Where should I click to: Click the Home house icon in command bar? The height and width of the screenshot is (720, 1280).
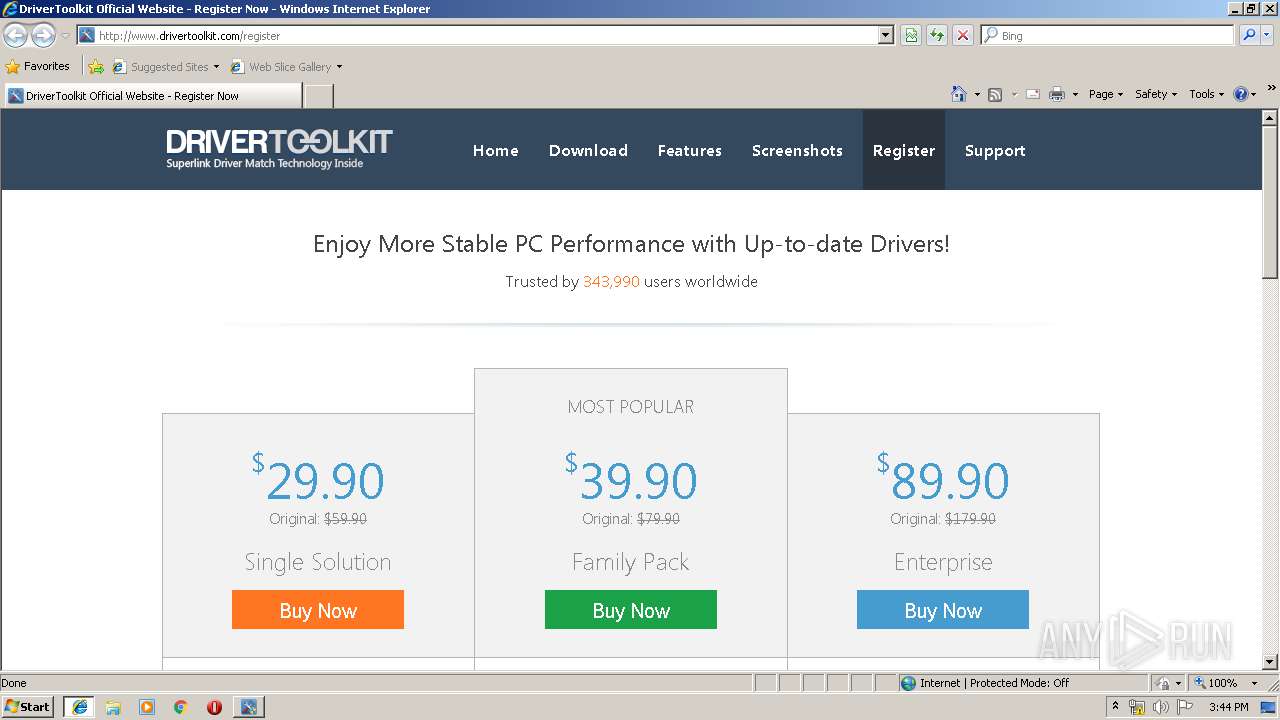point(958,94)
